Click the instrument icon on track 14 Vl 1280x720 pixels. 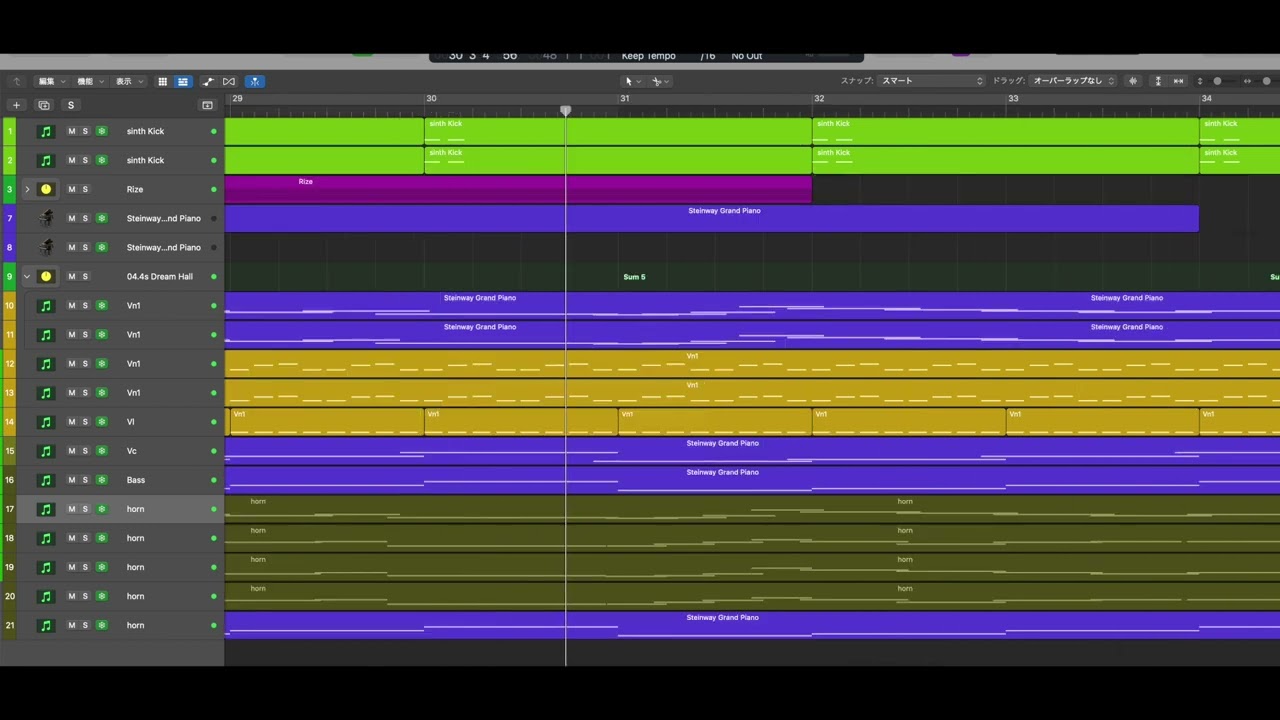coord(45,422)
